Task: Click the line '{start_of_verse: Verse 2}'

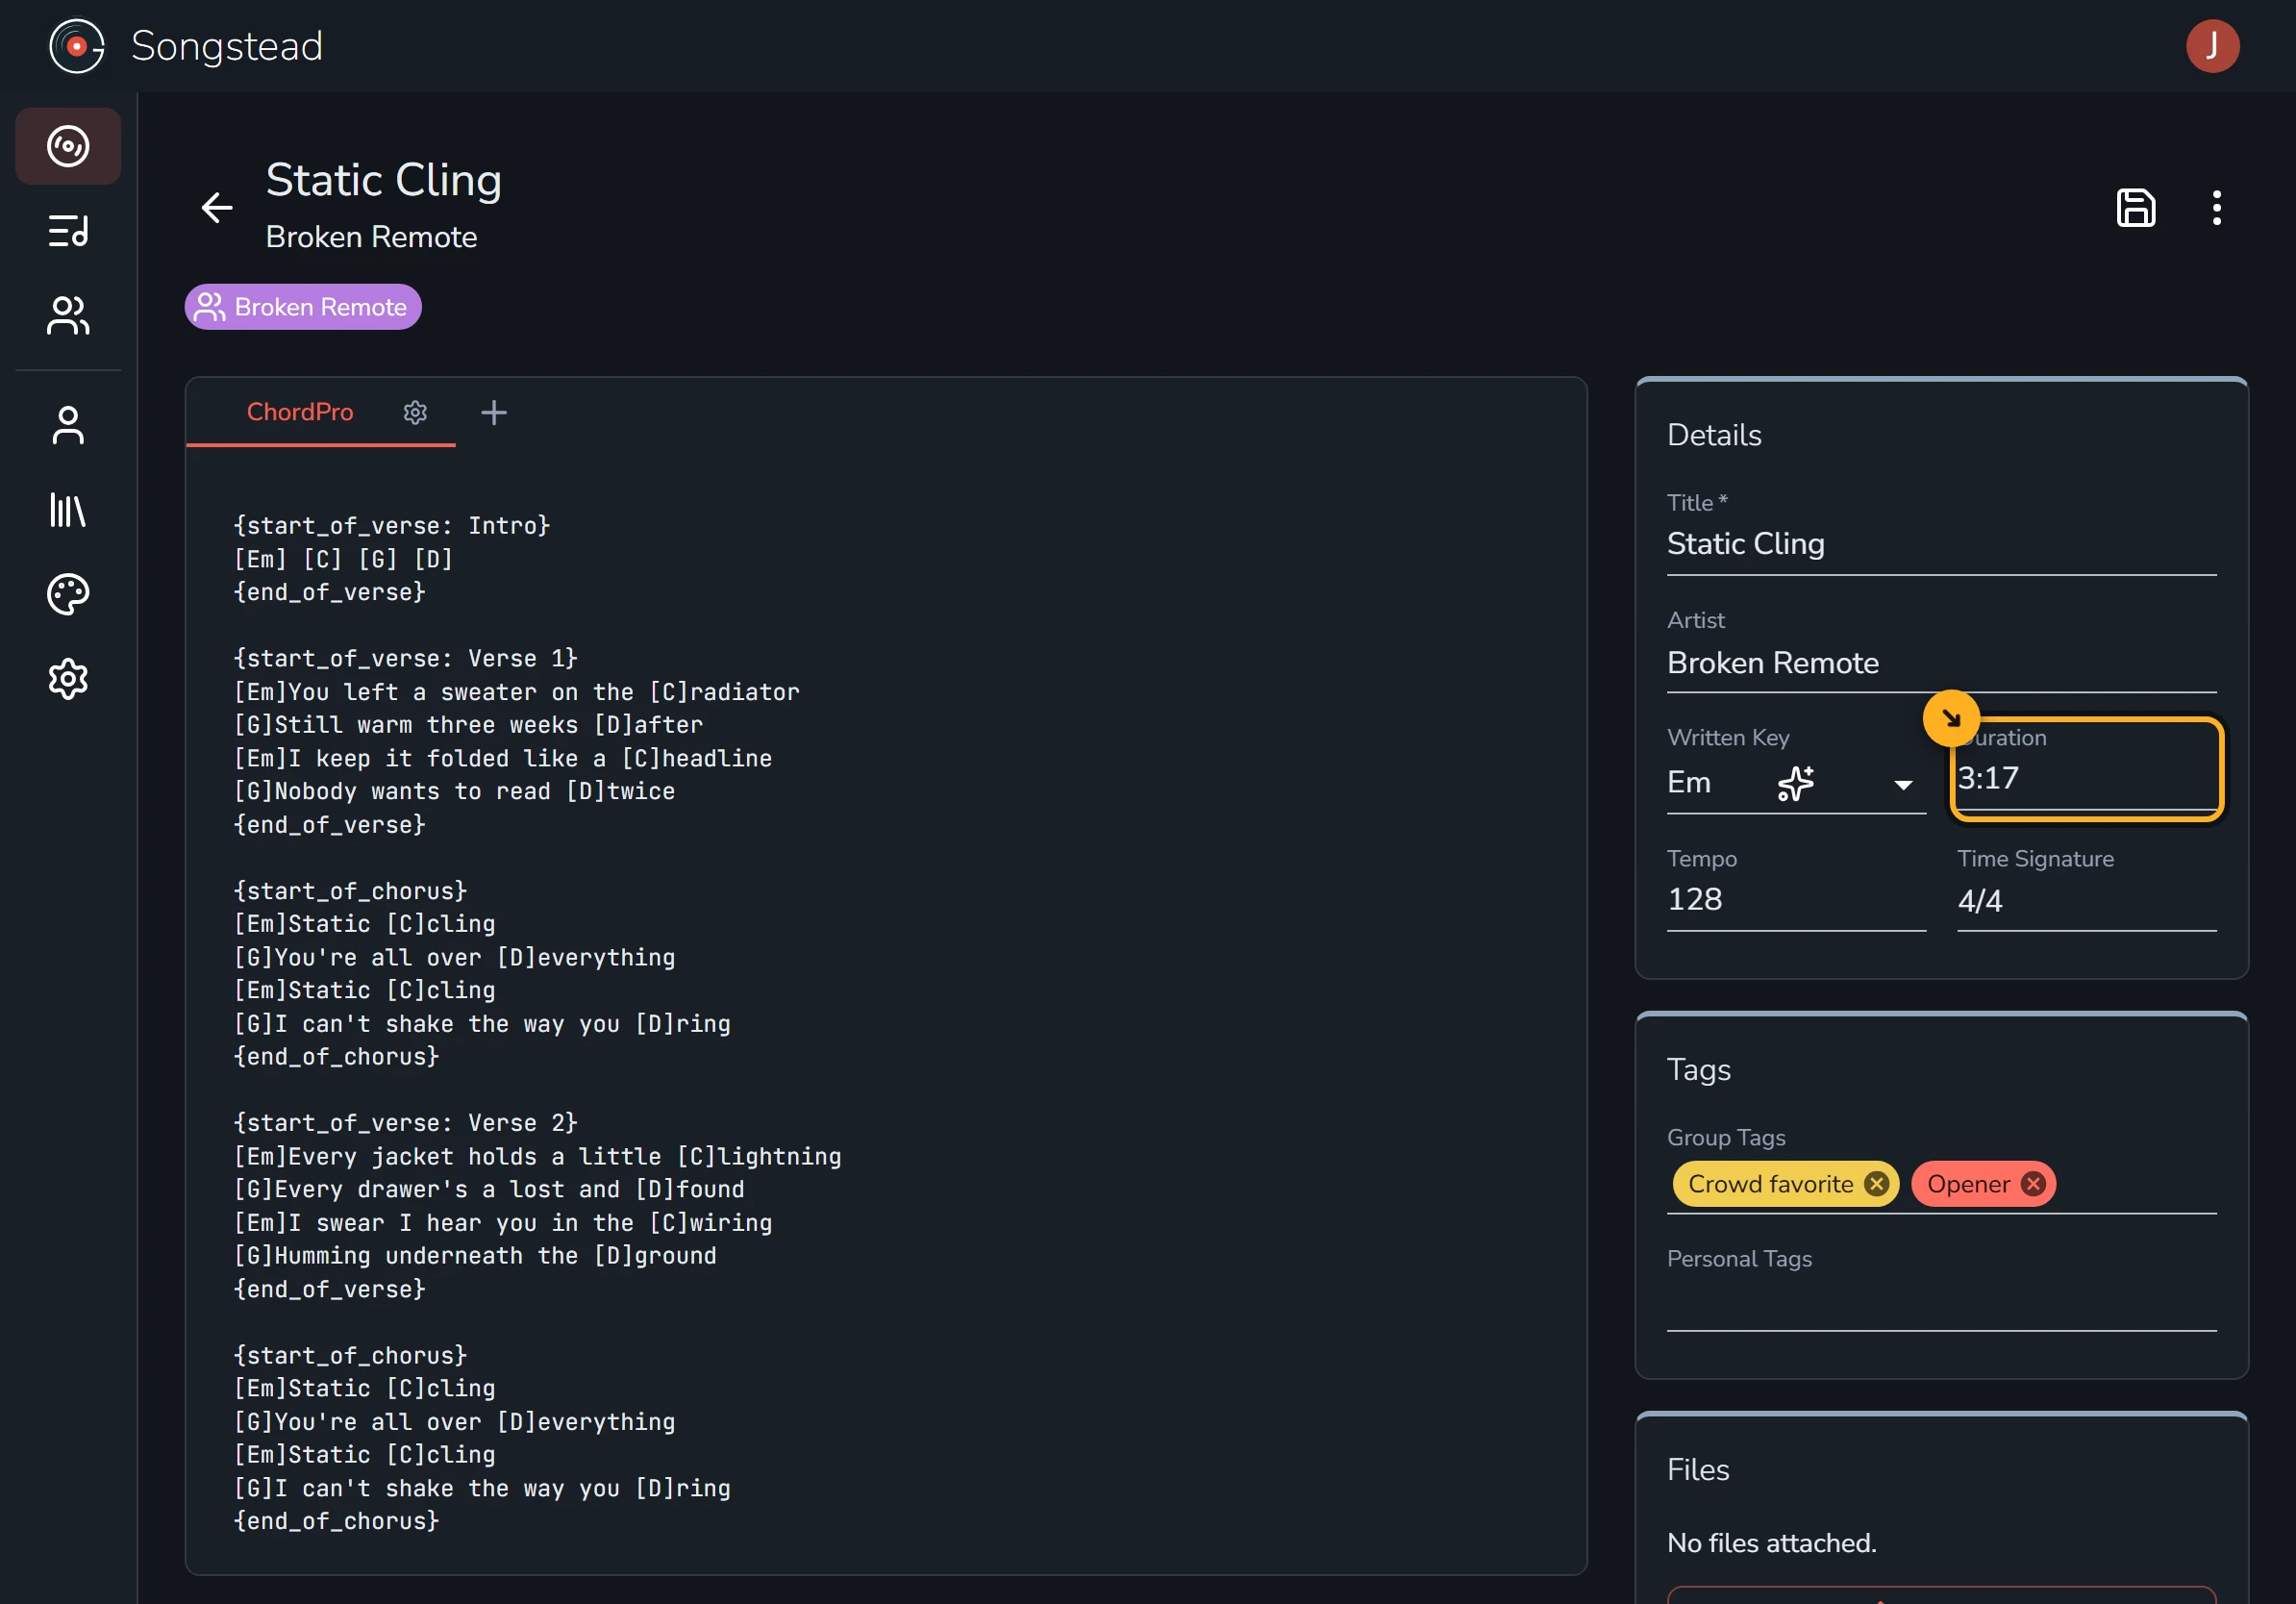Action: 405,1123
